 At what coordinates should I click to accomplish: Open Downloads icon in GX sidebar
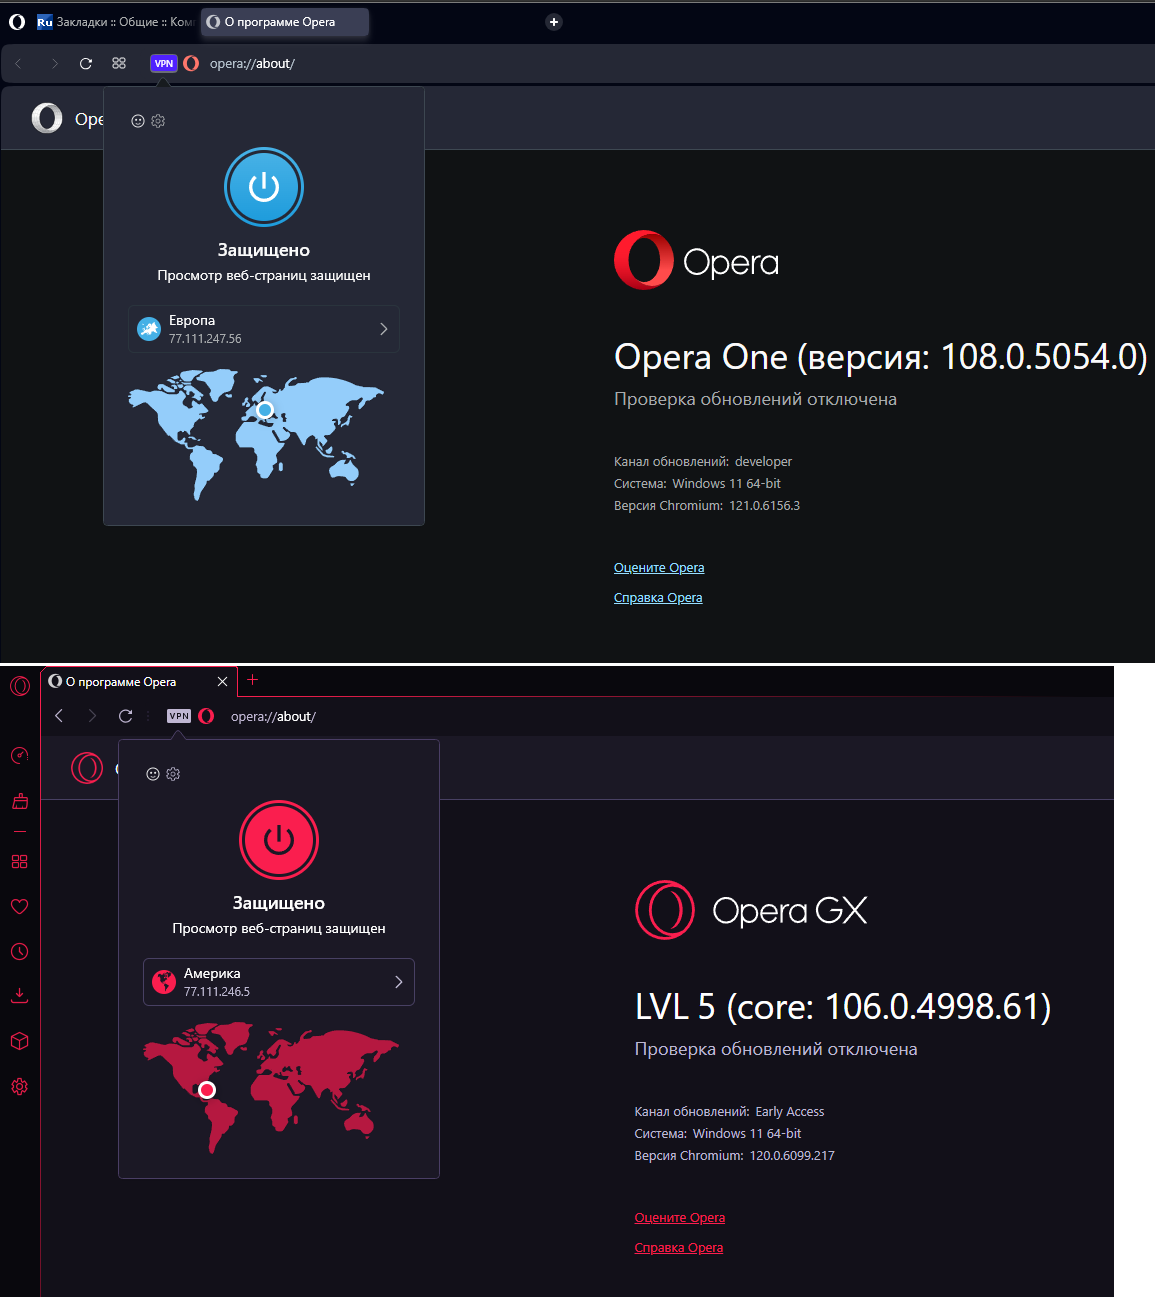pos(19,995)
